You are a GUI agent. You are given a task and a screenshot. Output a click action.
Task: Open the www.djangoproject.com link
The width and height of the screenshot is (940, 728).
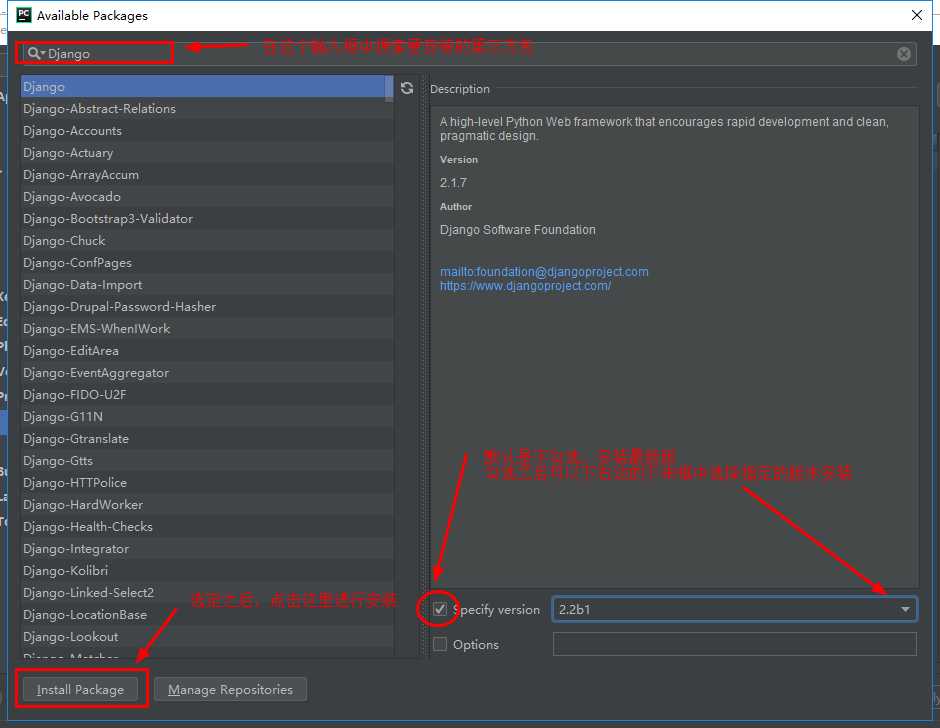[x=525, y=286]
